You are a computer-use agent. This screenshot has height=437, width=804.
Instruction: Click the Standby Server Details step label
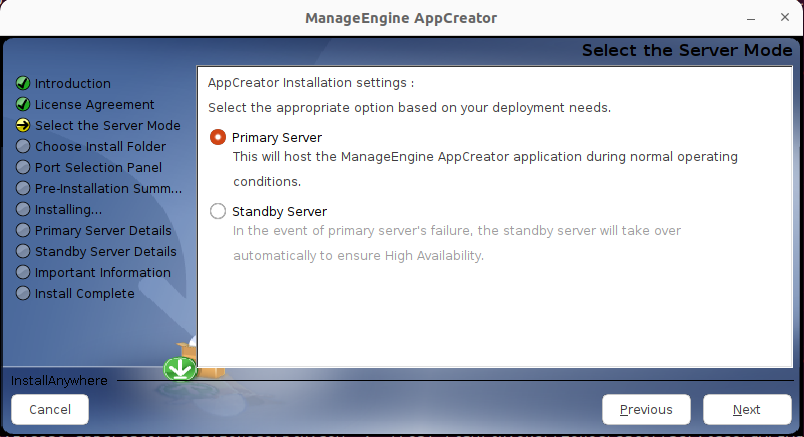pyautogui.click(x=105, y=251)
